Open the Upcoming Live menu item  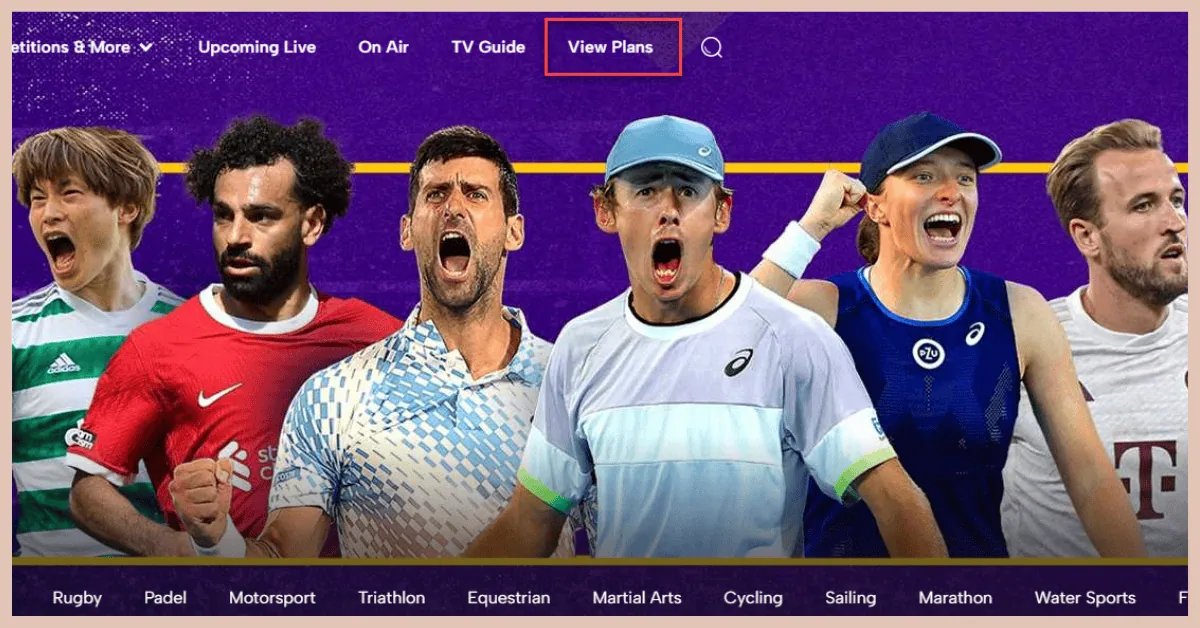tap(257, 47)
